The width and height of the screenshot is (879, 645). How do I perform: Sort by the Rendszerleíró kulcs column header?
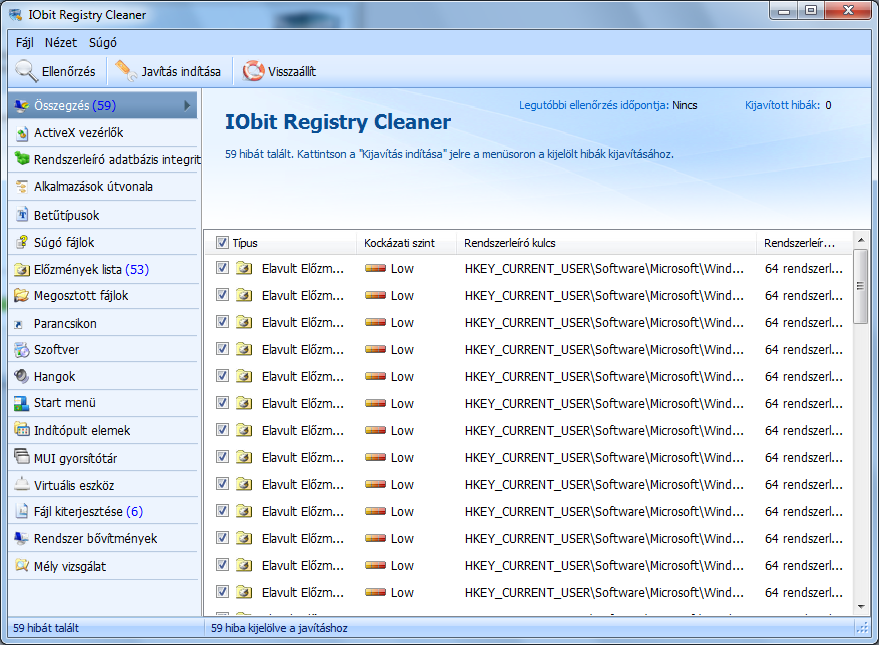click(x=606, y=243)
